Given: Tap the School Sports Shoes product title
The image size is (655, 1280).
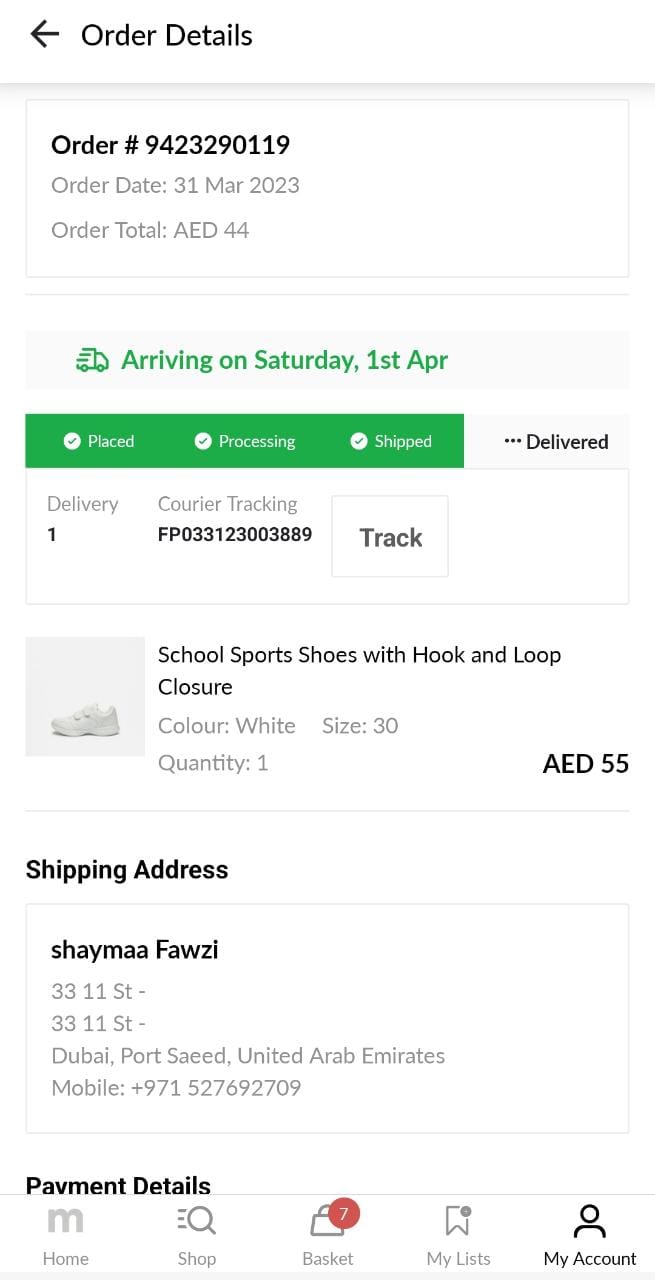Looking at the screenshot, I should coord(359,670).
